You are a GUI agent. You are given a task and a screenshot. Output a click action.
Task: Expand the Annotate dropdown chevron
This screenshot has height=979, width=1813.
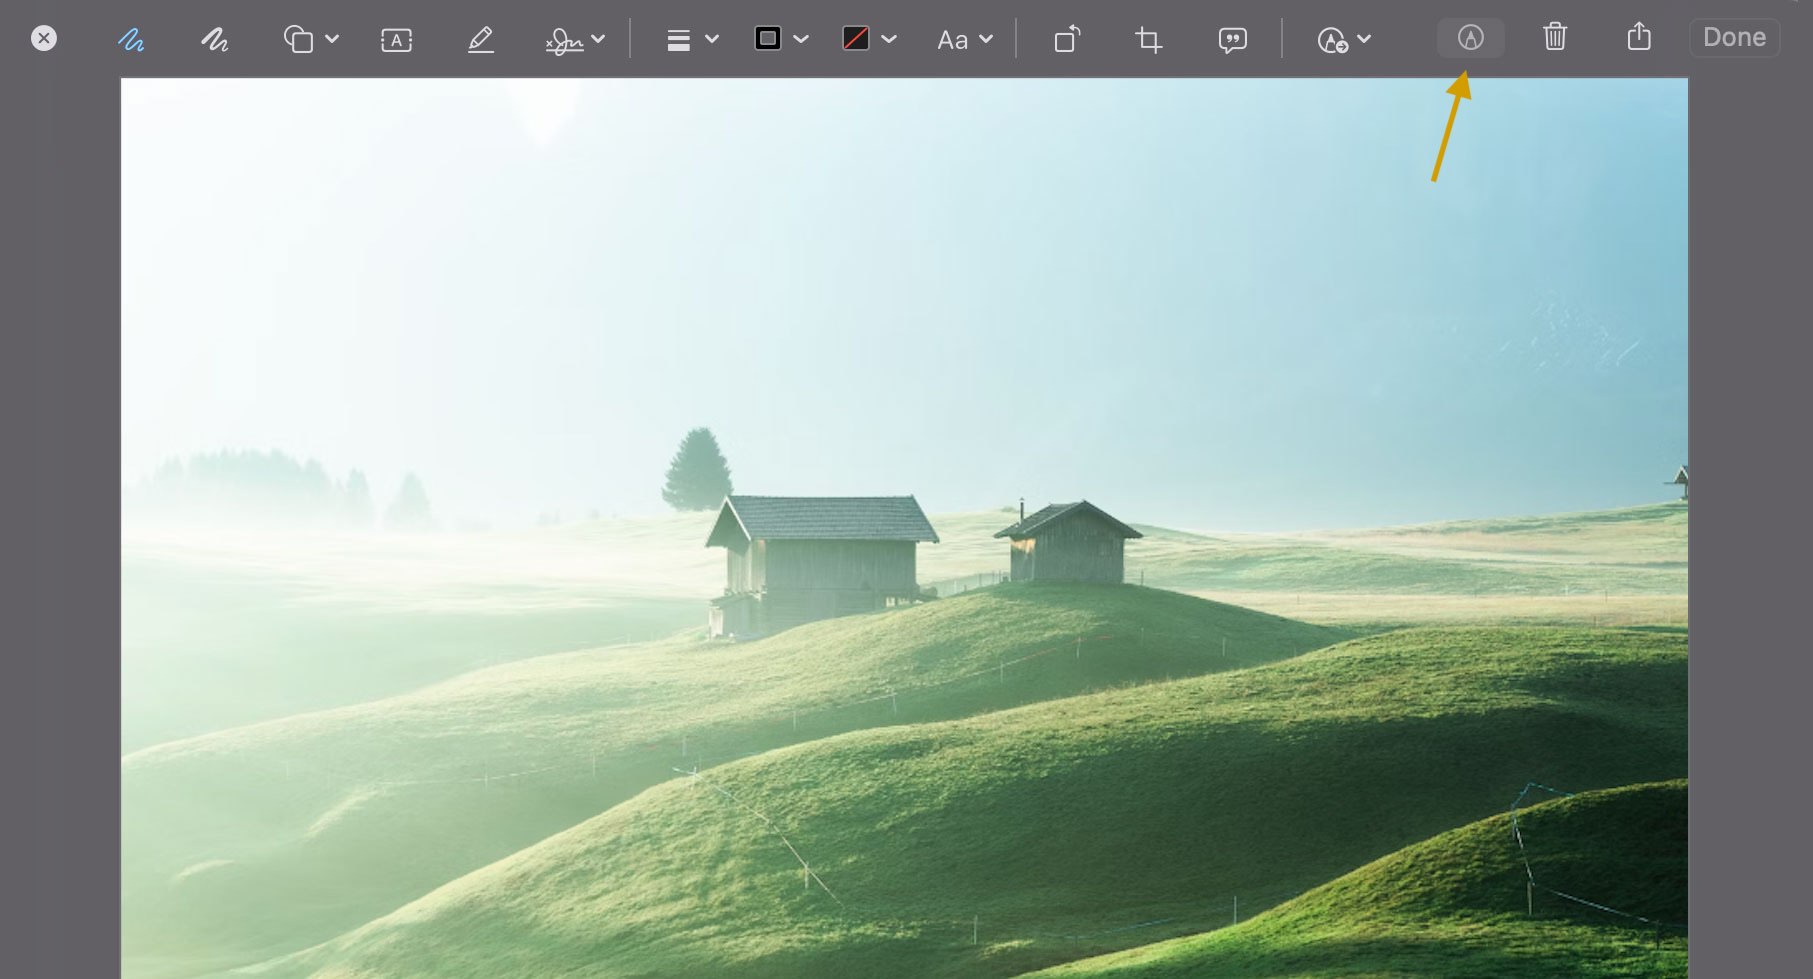(1364, 39)
